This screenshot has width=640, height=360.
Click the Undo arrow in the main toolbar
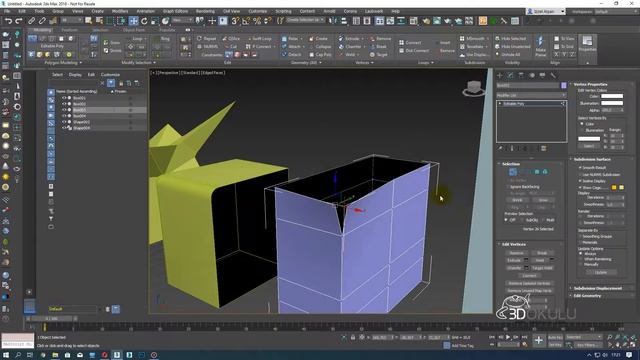tap(8, 21)
